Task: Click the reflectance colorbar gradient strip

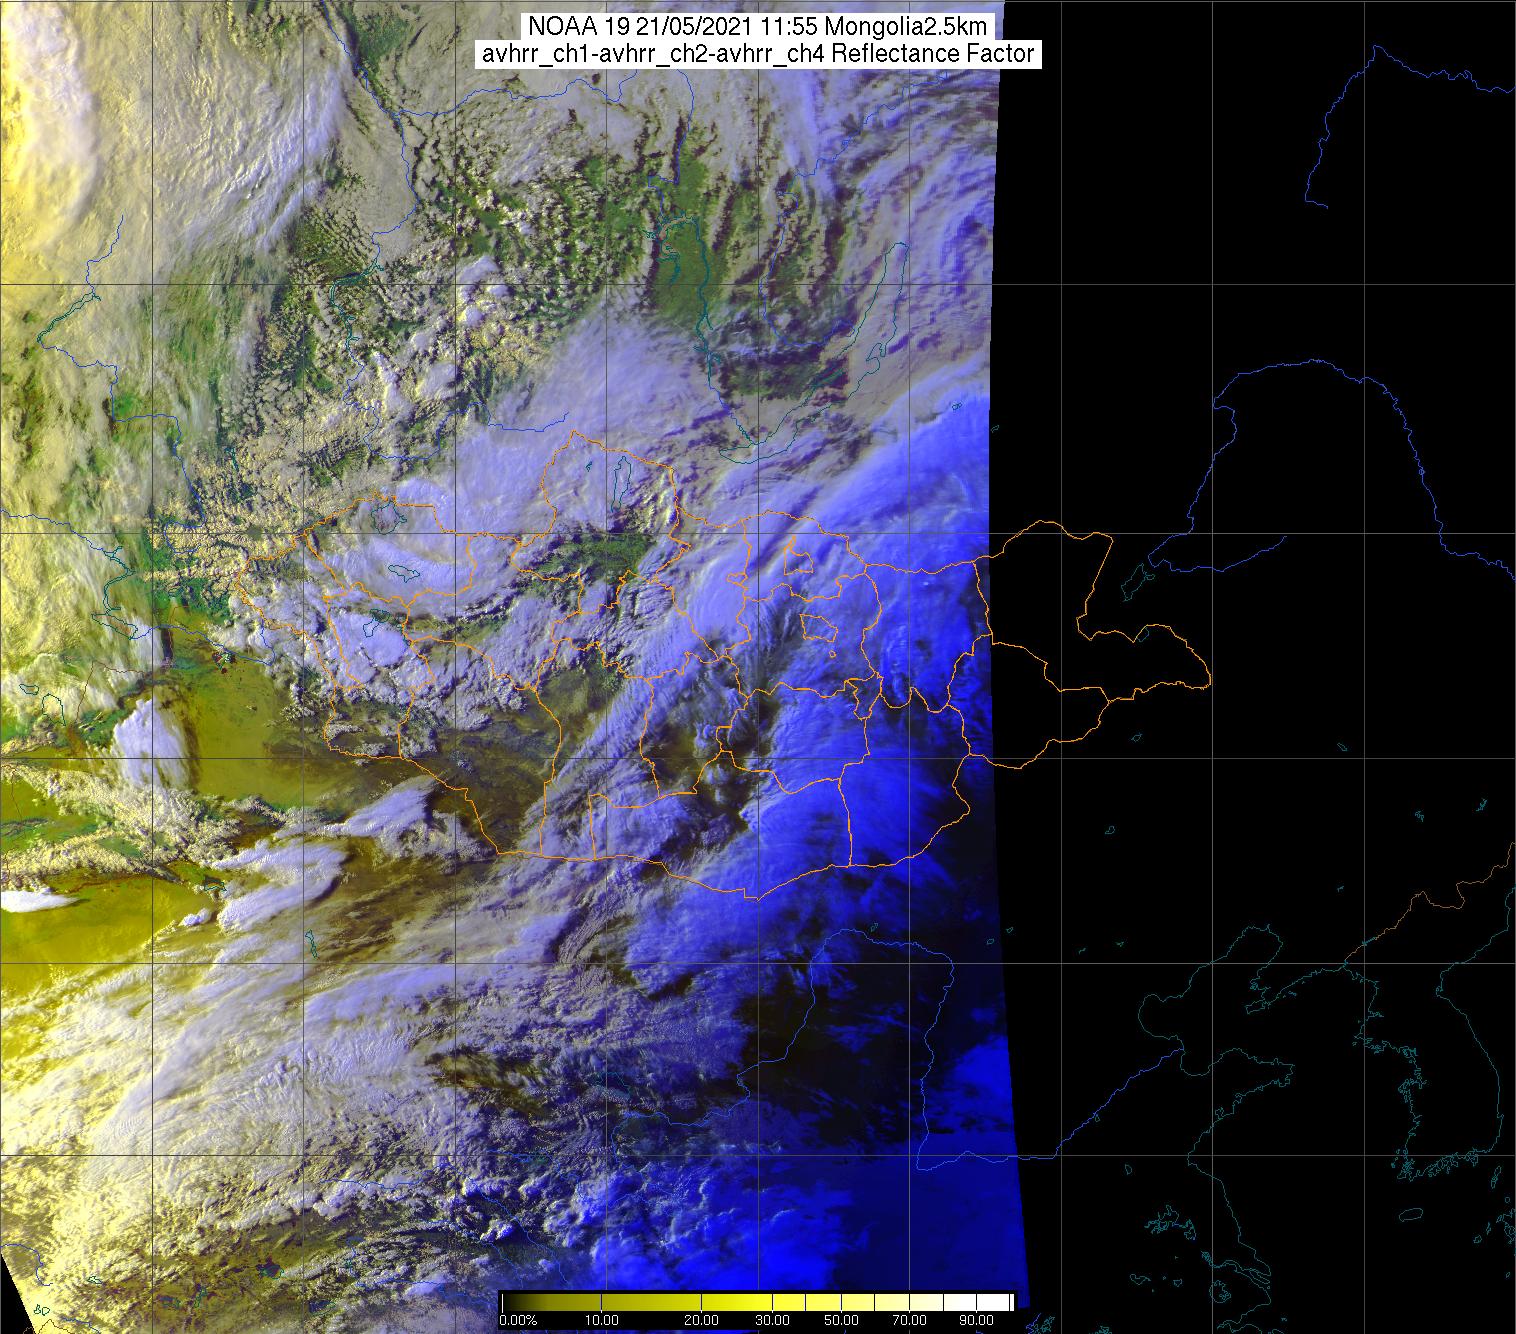Action: click(x=757, y=1301)
